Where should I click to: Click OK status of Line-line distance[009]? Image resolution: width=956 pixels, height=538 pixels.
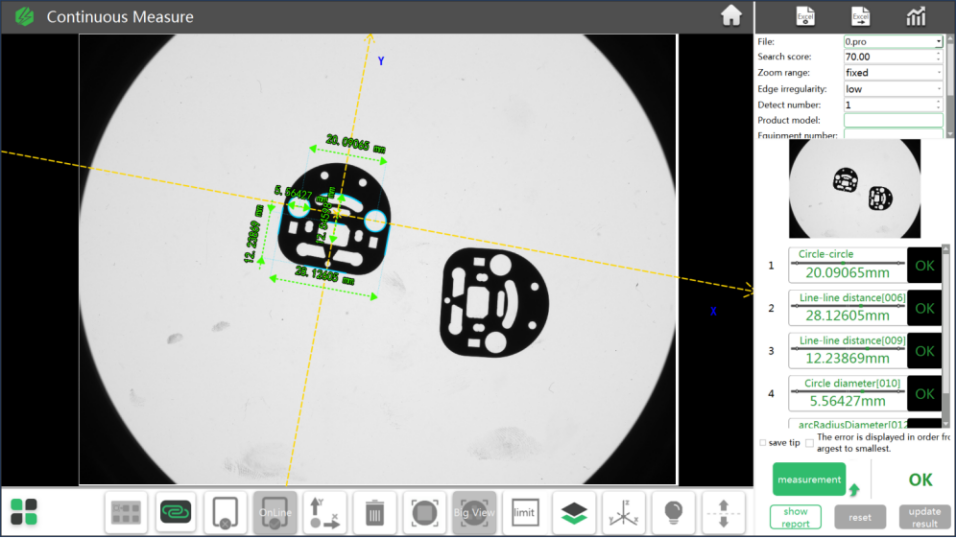click(x=924, y=351)
